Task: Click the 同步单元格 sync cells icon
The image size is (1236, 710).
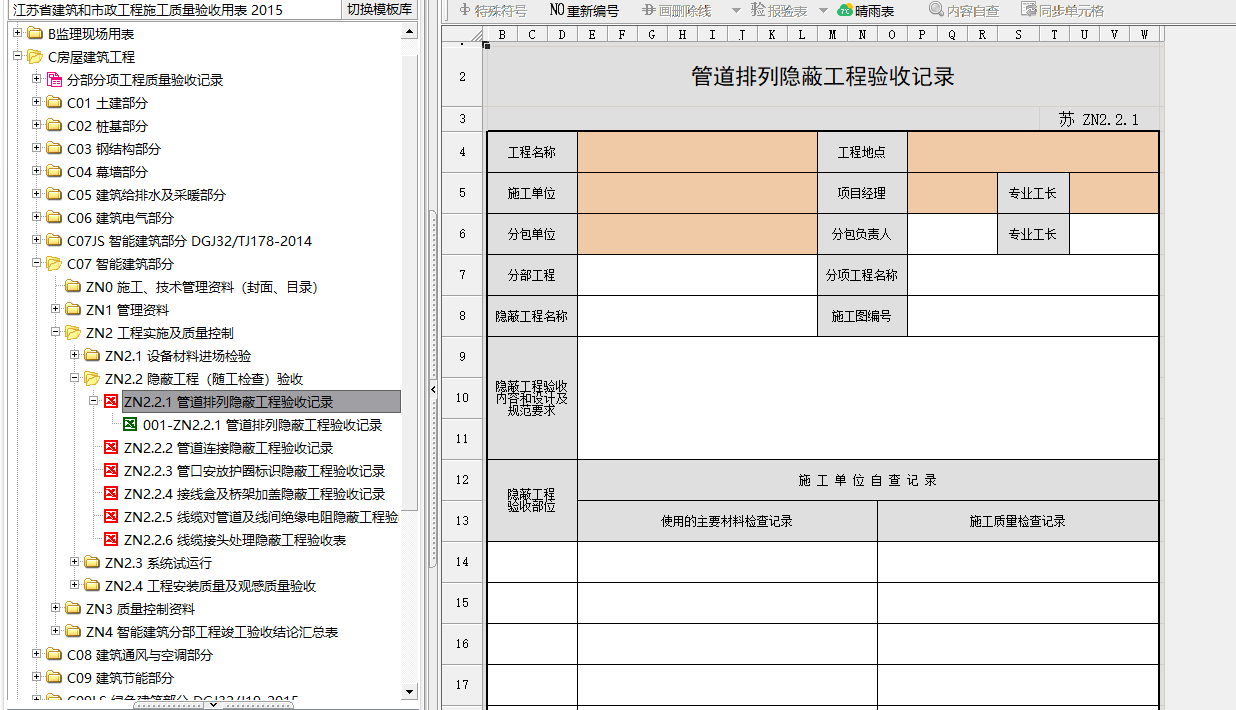Action: tap(1029, 10)
